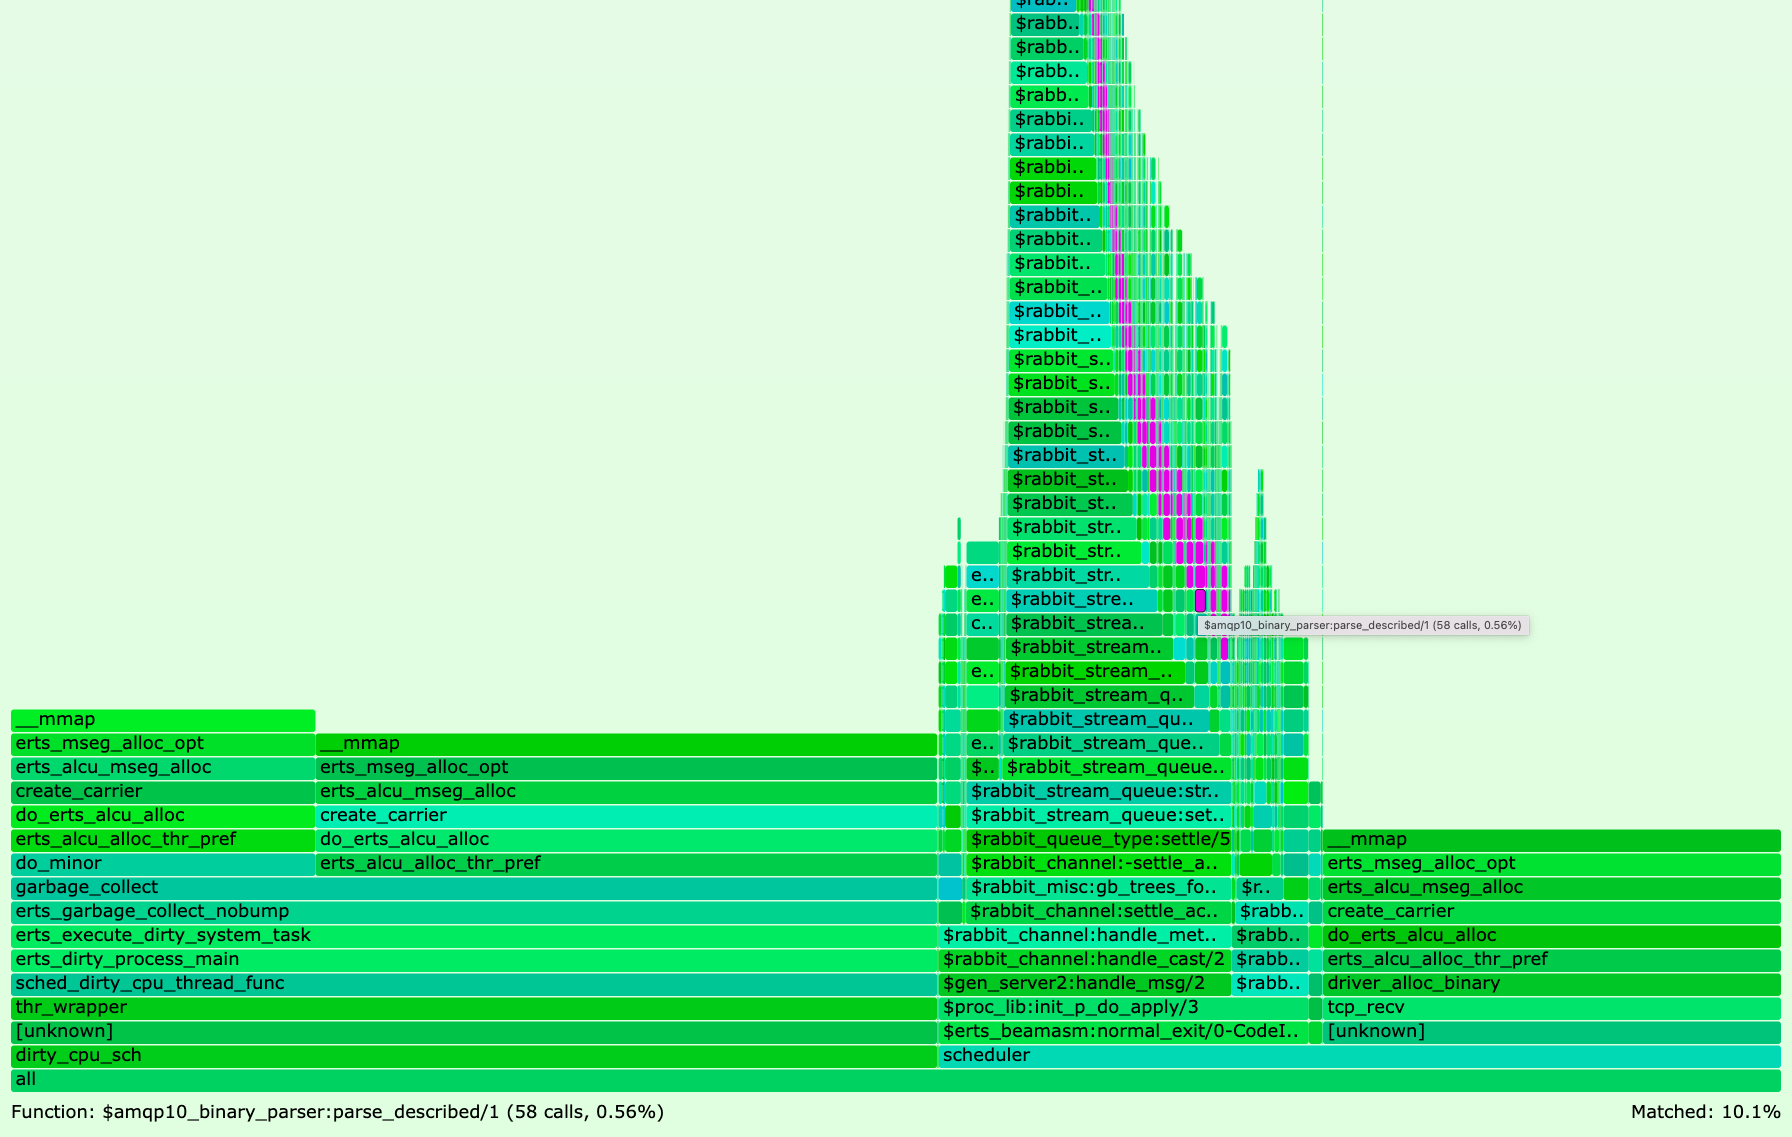Screen dimensions: 1792x1137
Task: Click the highlighted parse_described/1 frame under the tooltip
Action: point(1203,601)
